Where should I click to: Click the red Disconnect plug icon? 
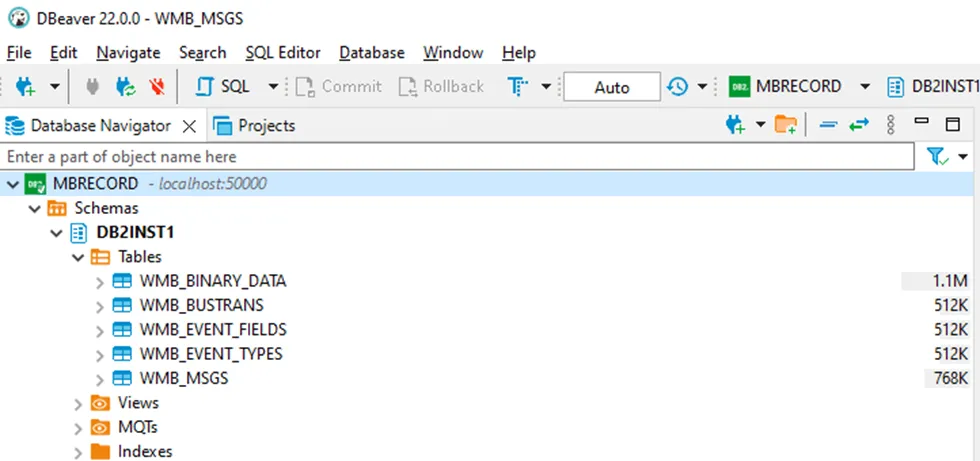pos(158,86)
